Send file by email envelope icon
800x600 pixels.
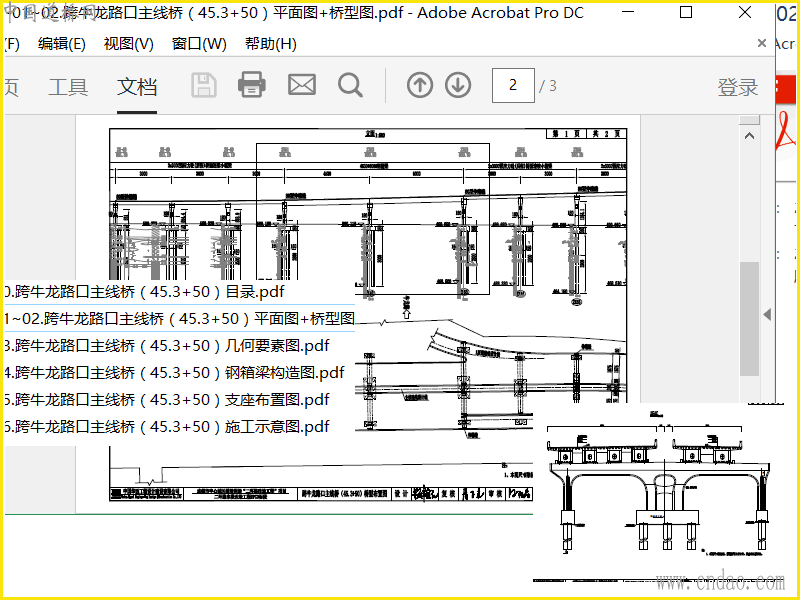click(x=302, y=85)
